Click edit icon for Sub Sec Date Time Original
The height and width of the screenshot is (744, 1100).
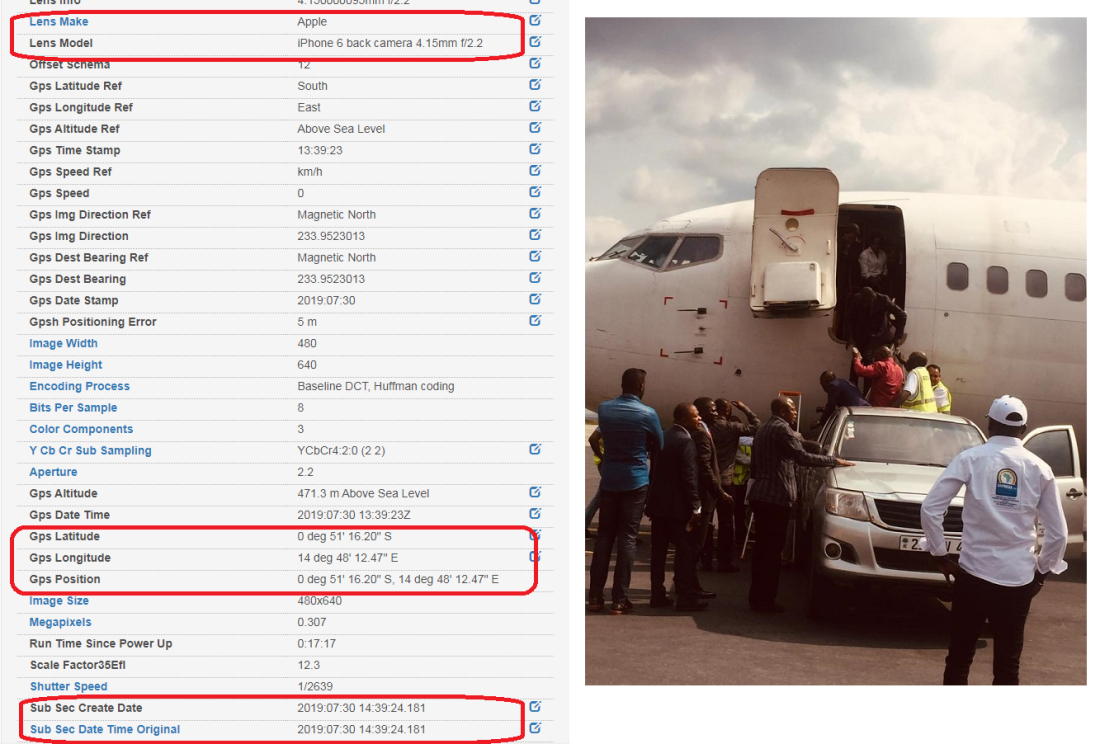click(535, 729)
